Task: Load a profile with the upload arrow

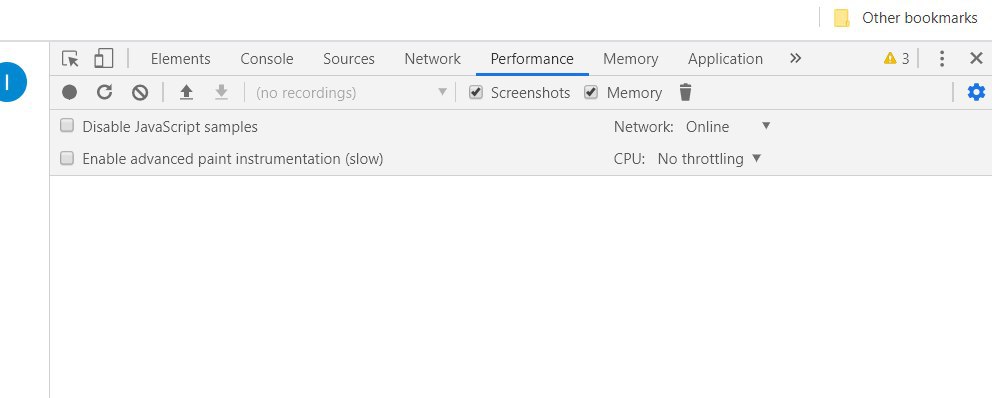Action: 186,93
